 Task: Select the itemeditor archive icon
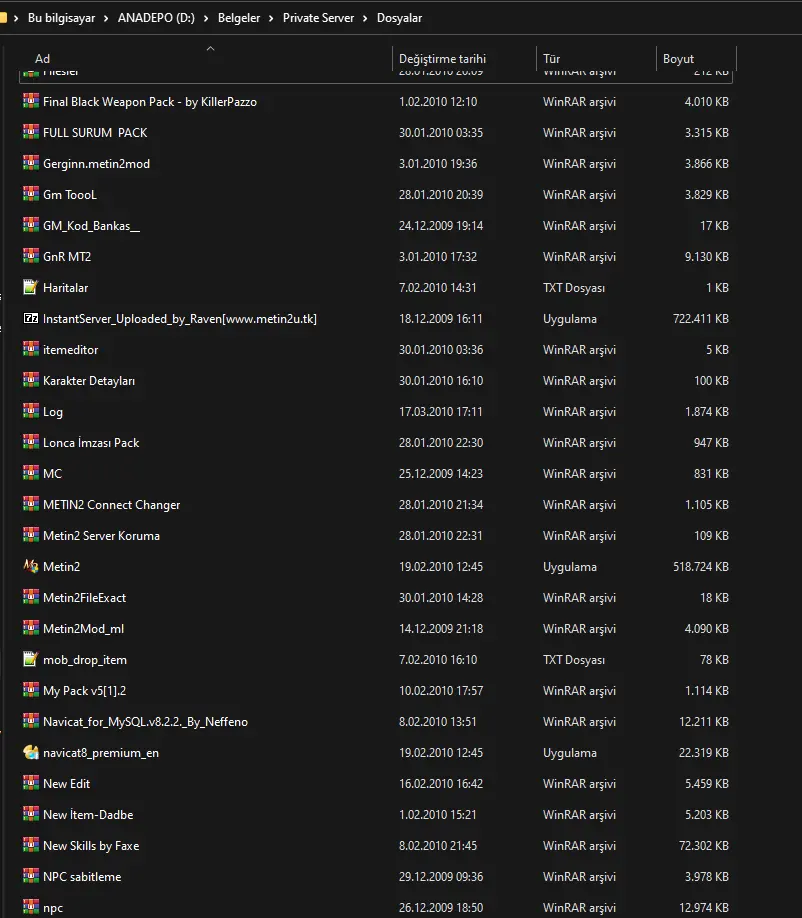(x=31, y=350)
